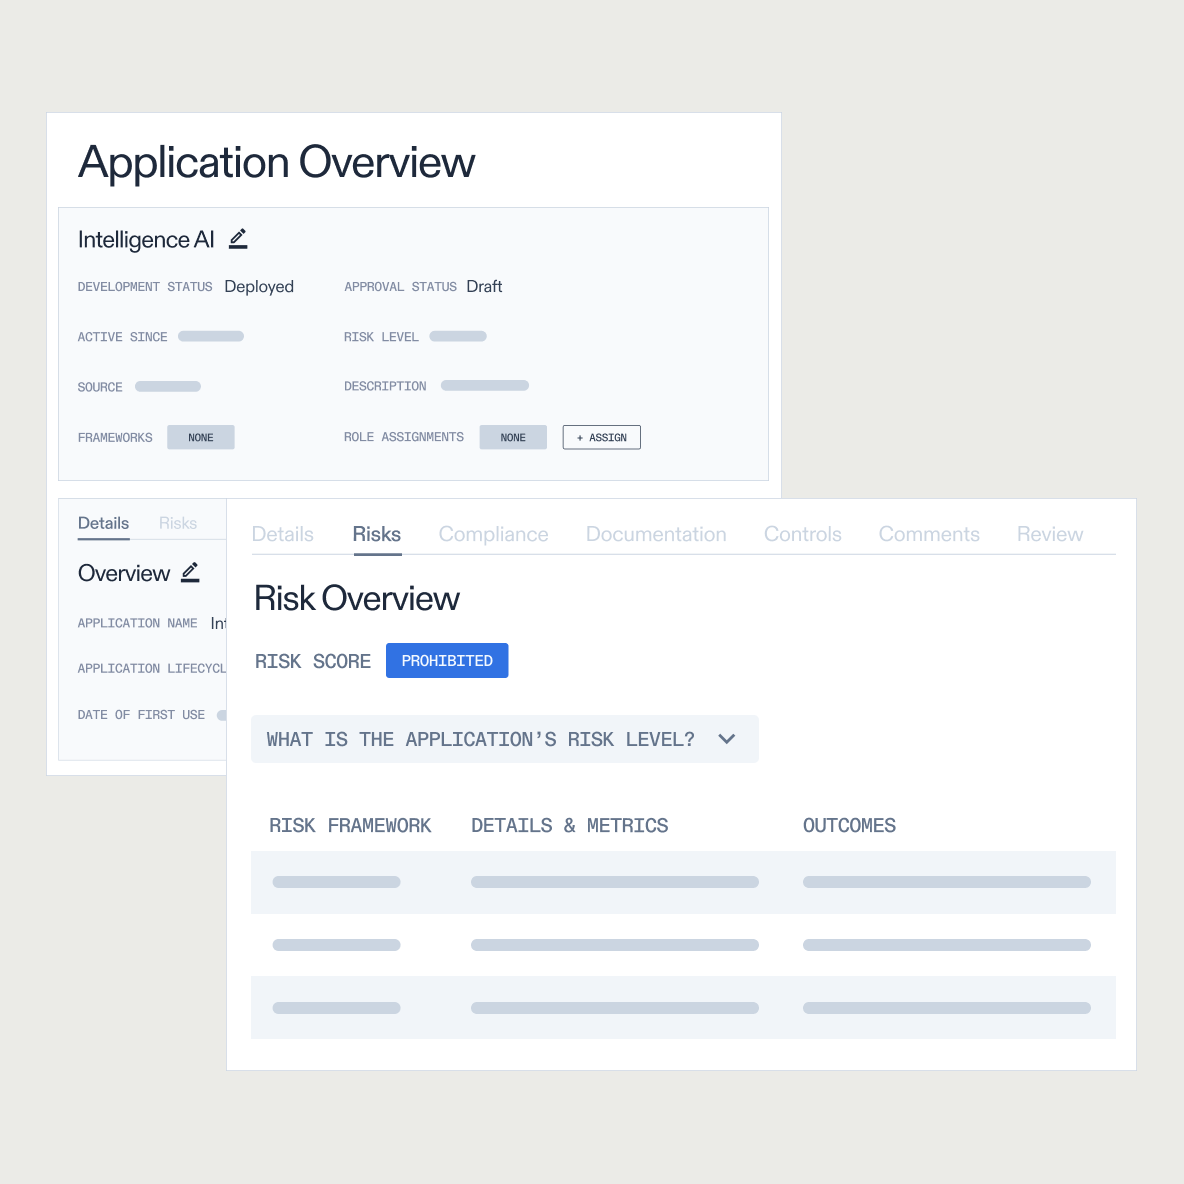Click the pencil icon beside Intelligence AI
The width and height of the screenshot is (1184, 1184).
tap(238, 239)
